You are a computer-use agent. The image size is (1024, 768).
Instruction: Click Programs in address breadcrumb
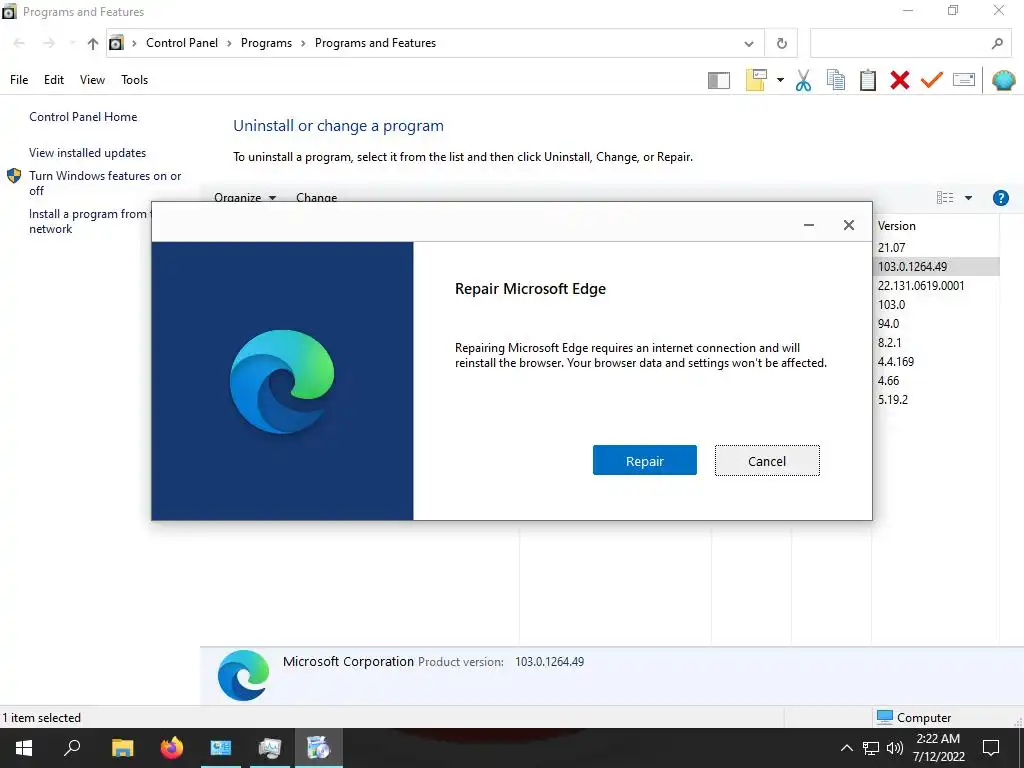coord(266,43)
